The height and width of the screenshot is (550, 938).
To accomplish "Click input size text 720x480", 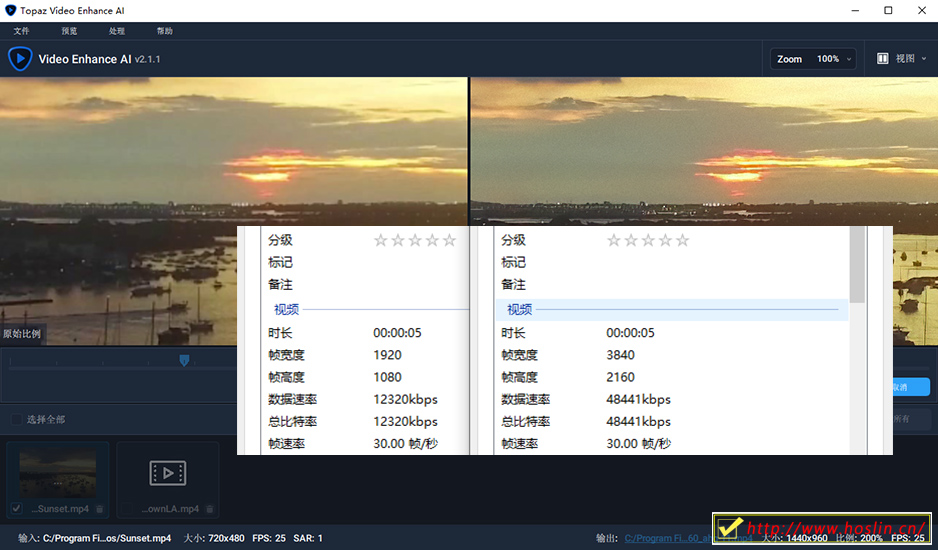I will coord(226,538).
